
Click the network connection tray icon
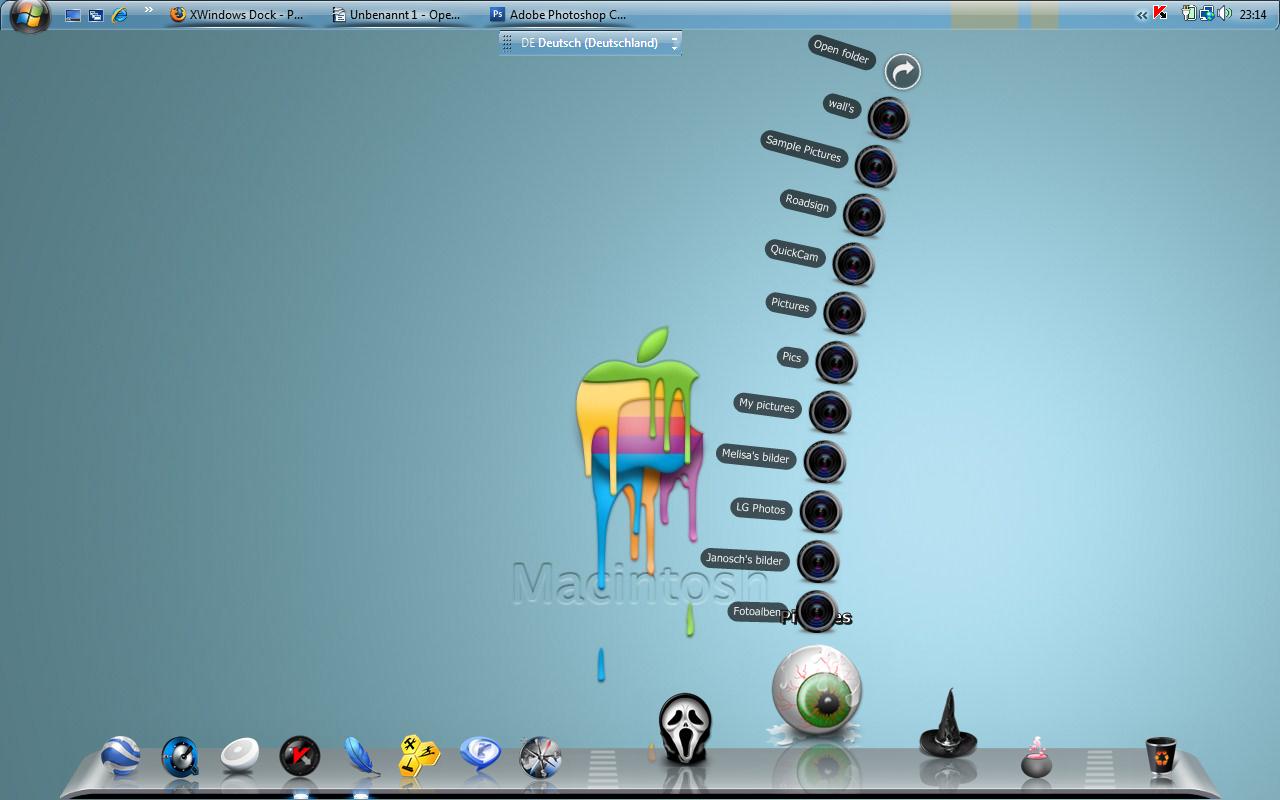[x=1207, y=14]
